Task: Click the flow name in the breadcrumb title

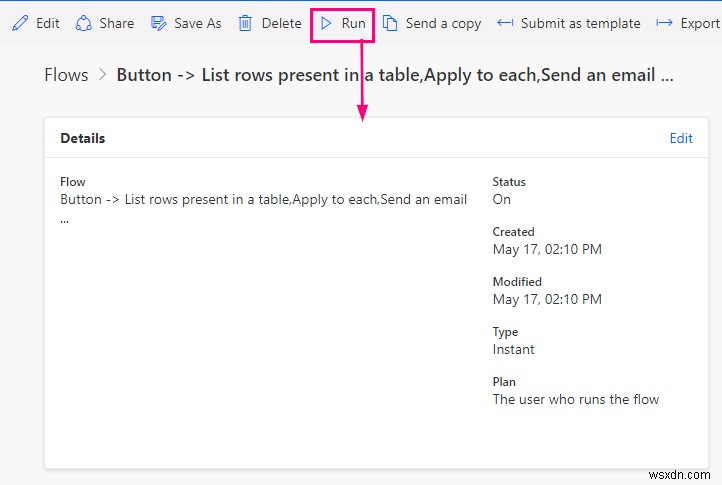Action: pos(395,75)
